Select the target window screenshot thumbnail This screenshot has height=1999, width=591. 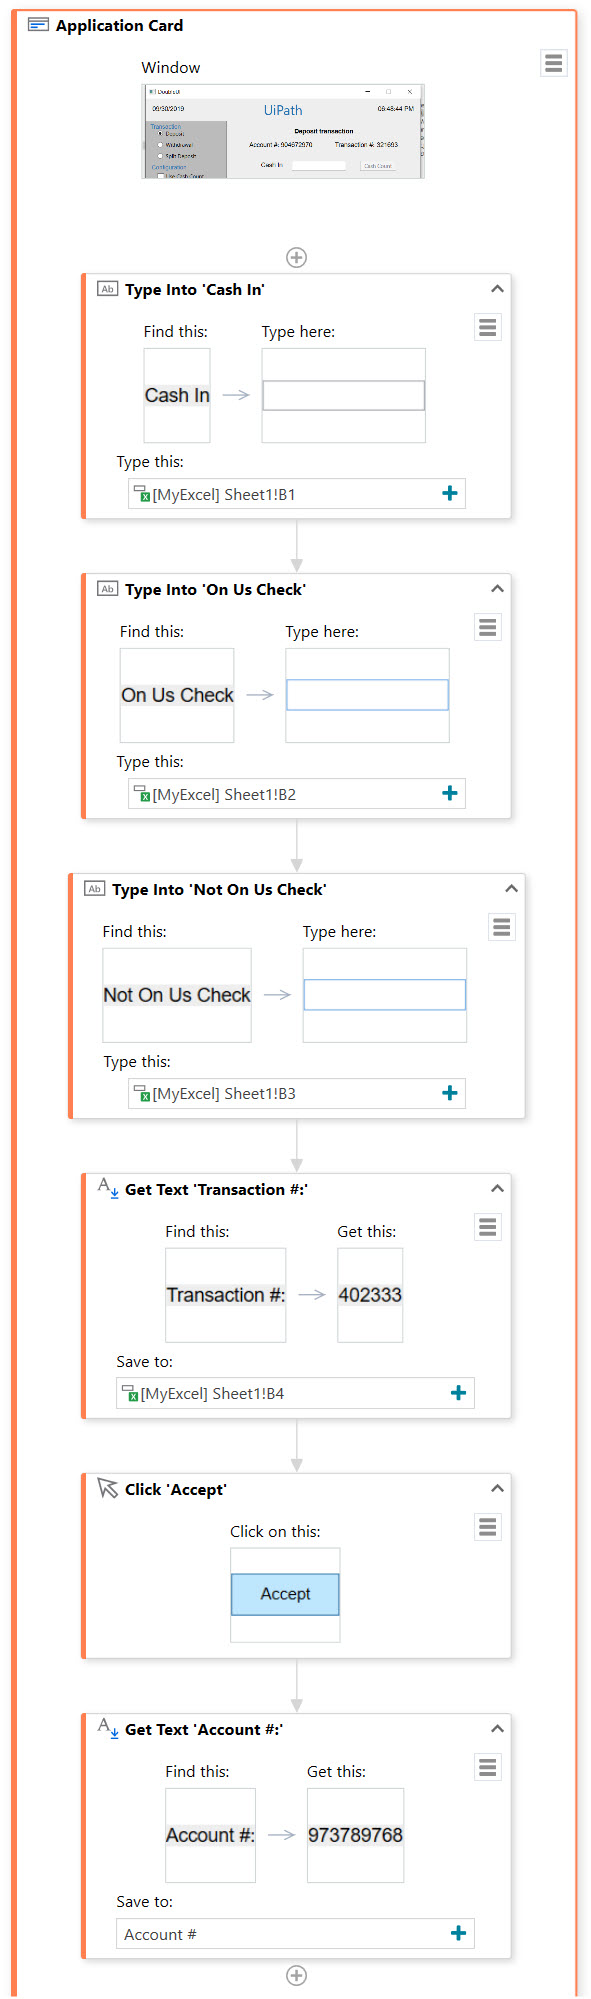[283, 131]
